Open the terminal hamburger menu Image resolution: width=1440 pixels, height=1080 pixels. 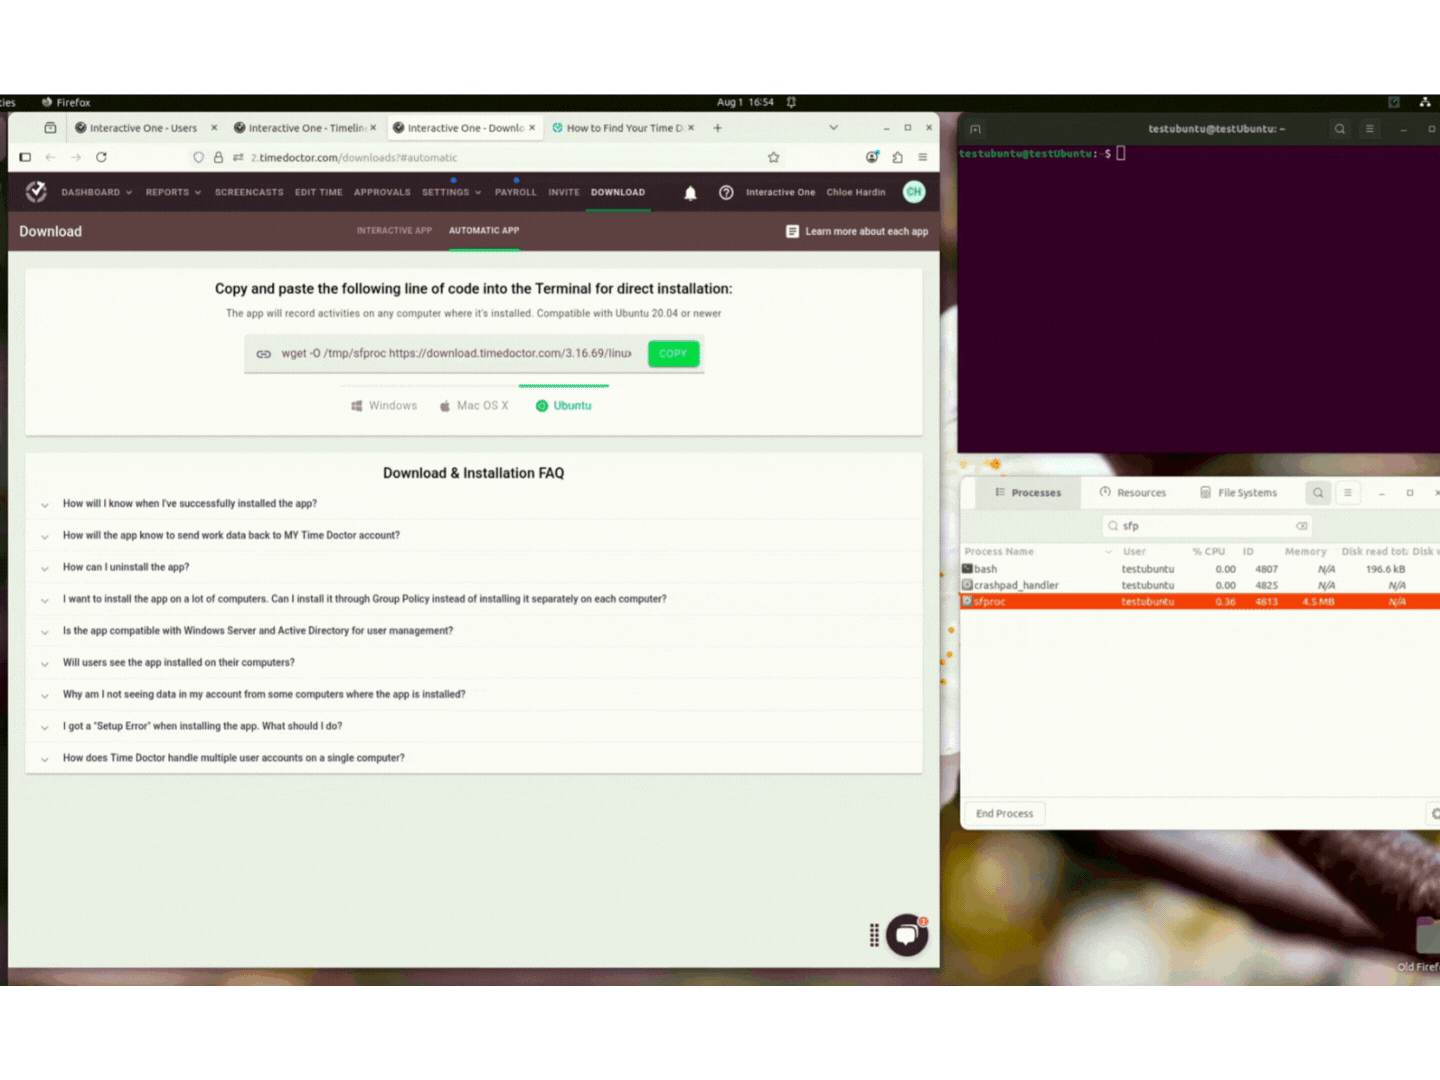(1370, 129)
